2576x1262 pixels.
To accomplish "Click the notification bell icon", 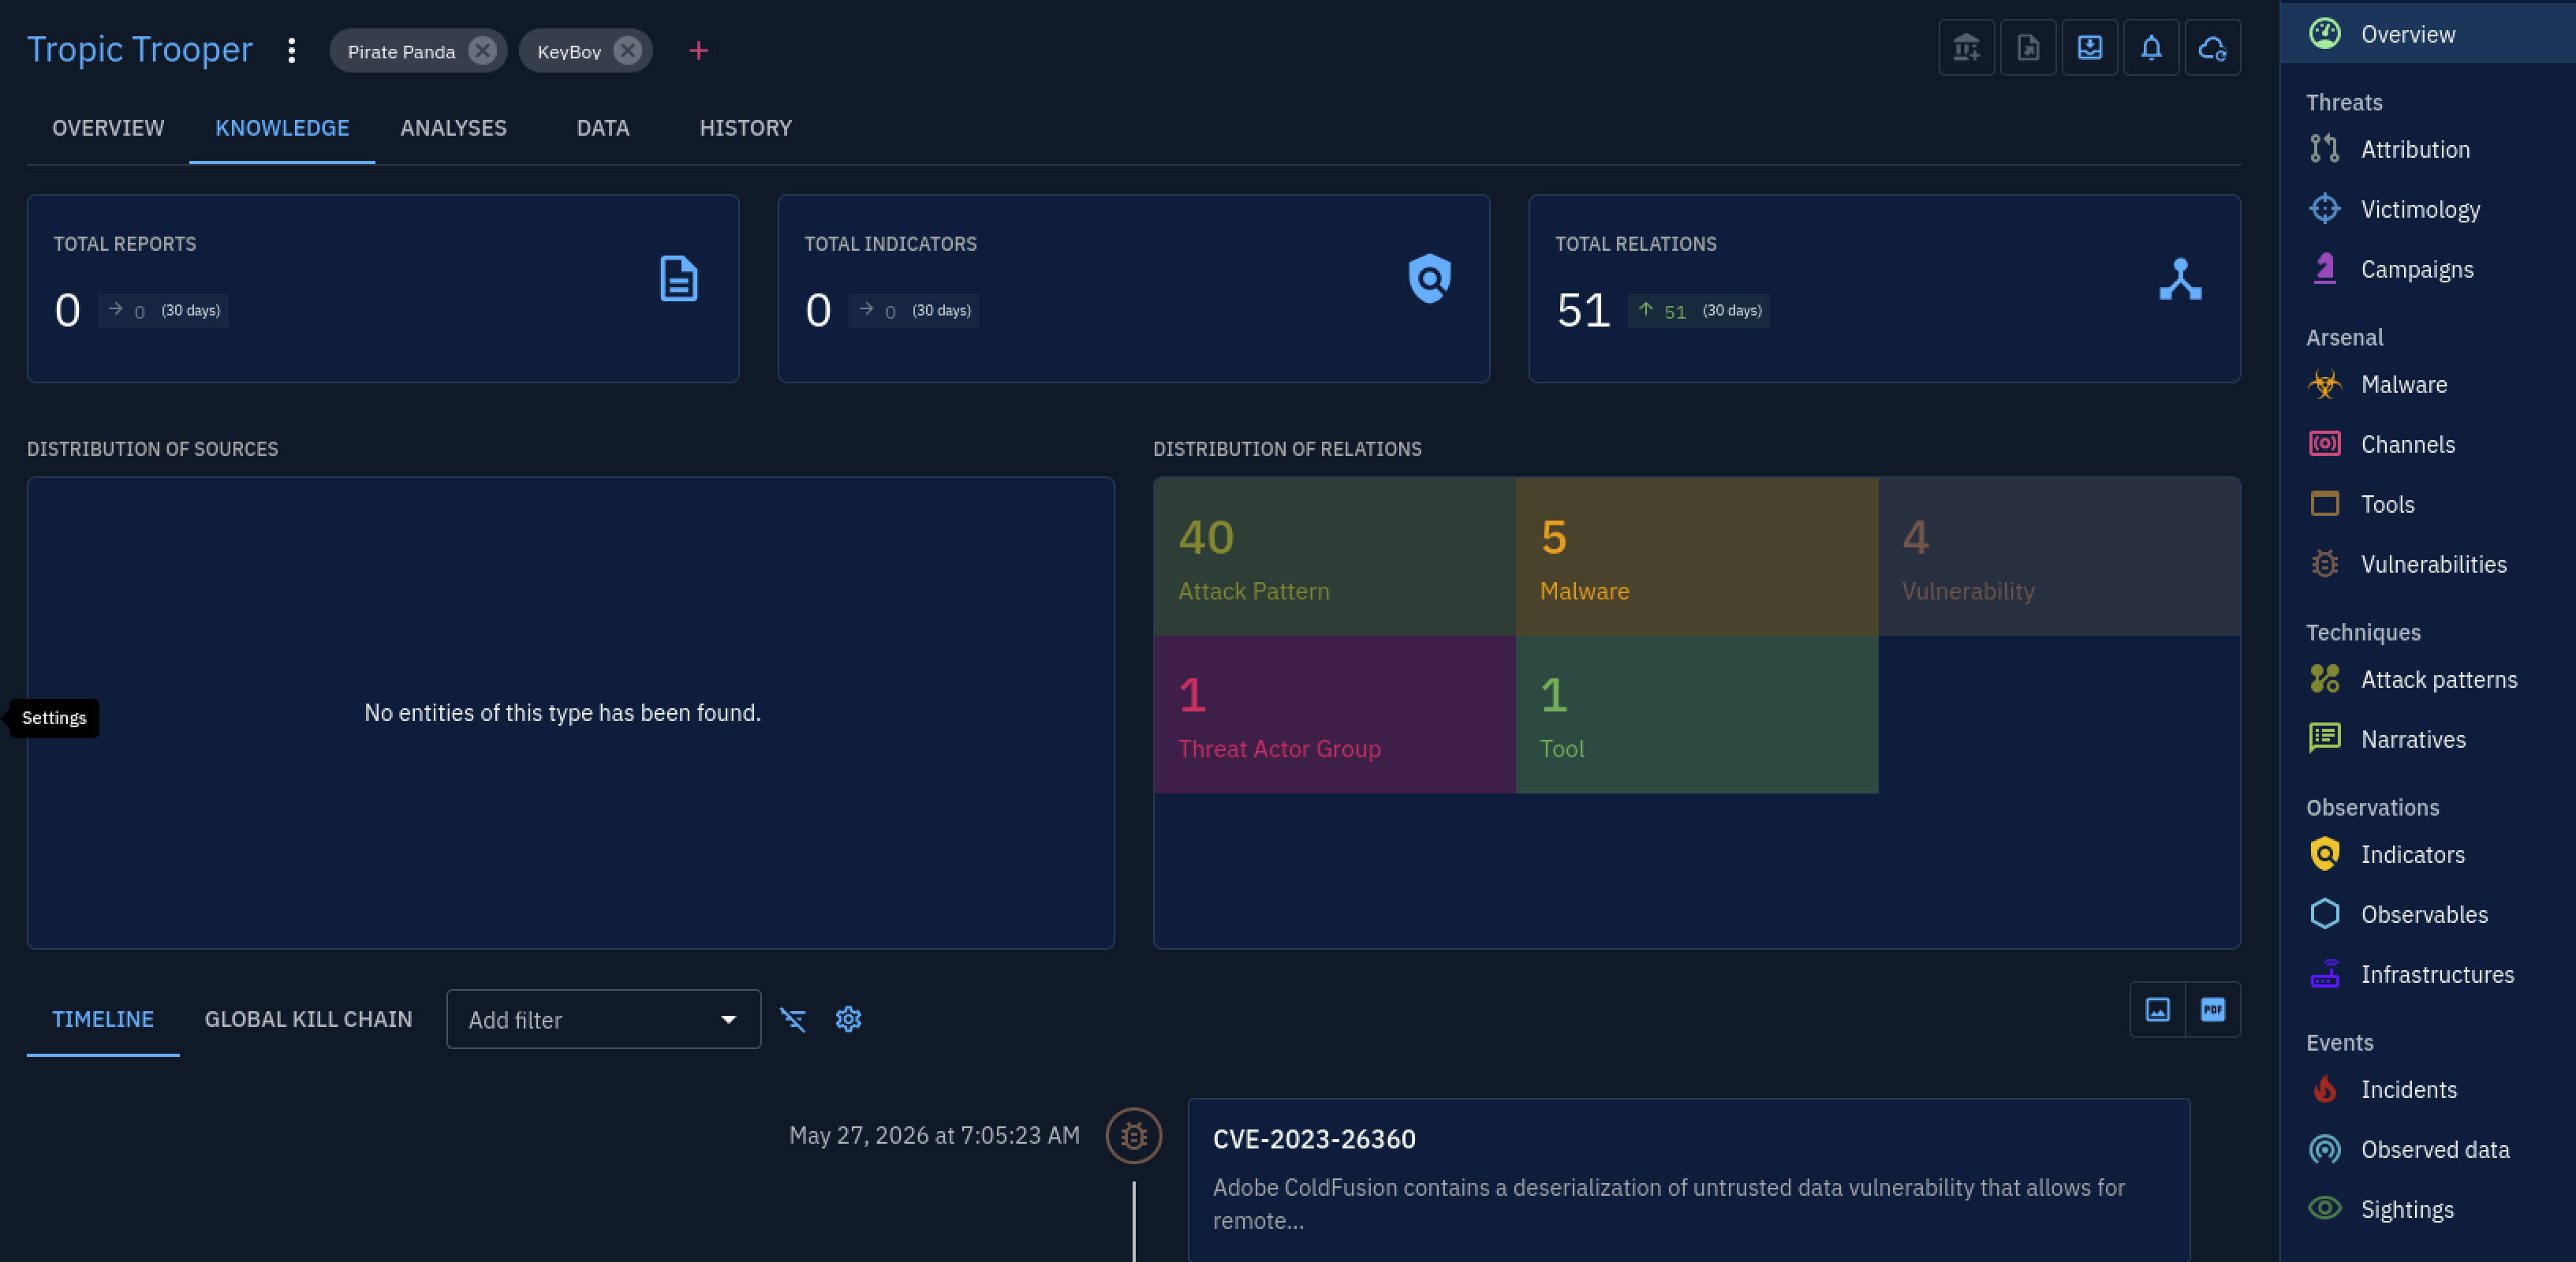I will point(2151,47).
